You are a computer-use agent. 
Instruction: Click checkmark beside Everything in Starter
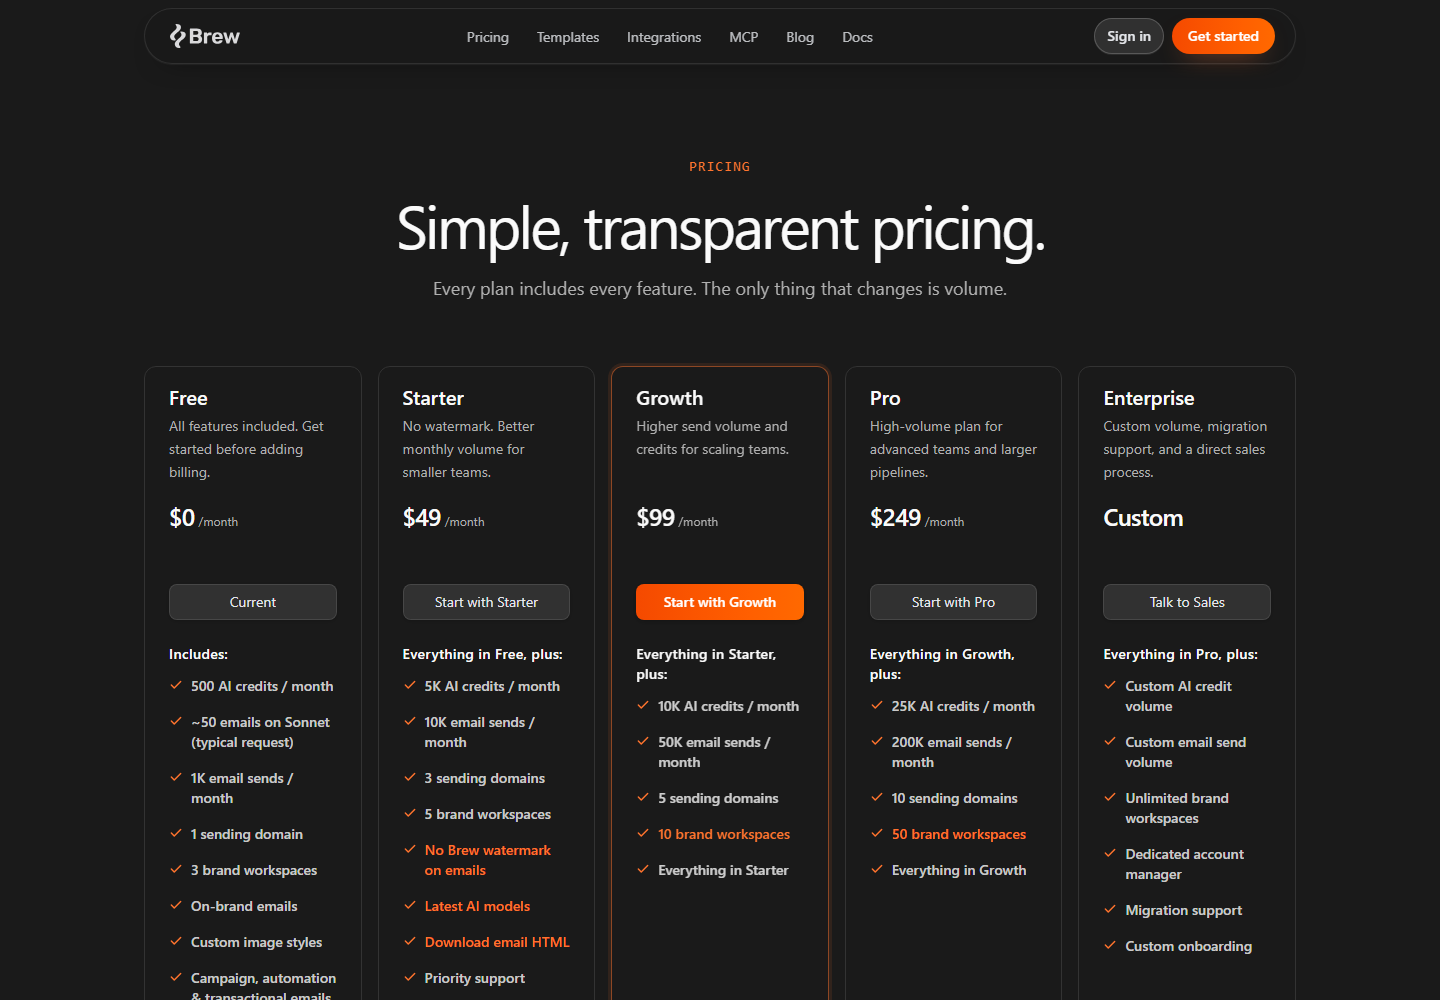643,870
